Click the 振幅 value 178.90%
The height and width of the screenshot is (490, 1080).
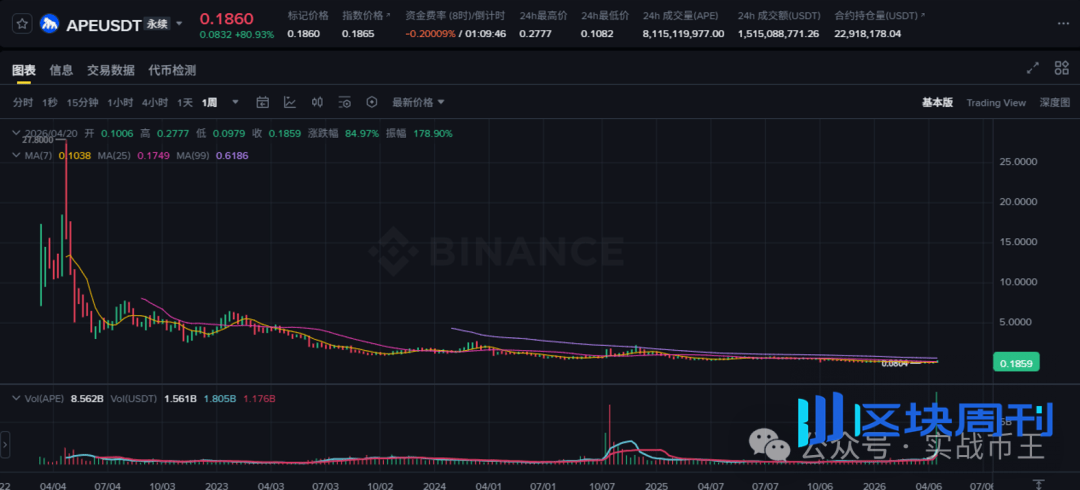point(433,133)
